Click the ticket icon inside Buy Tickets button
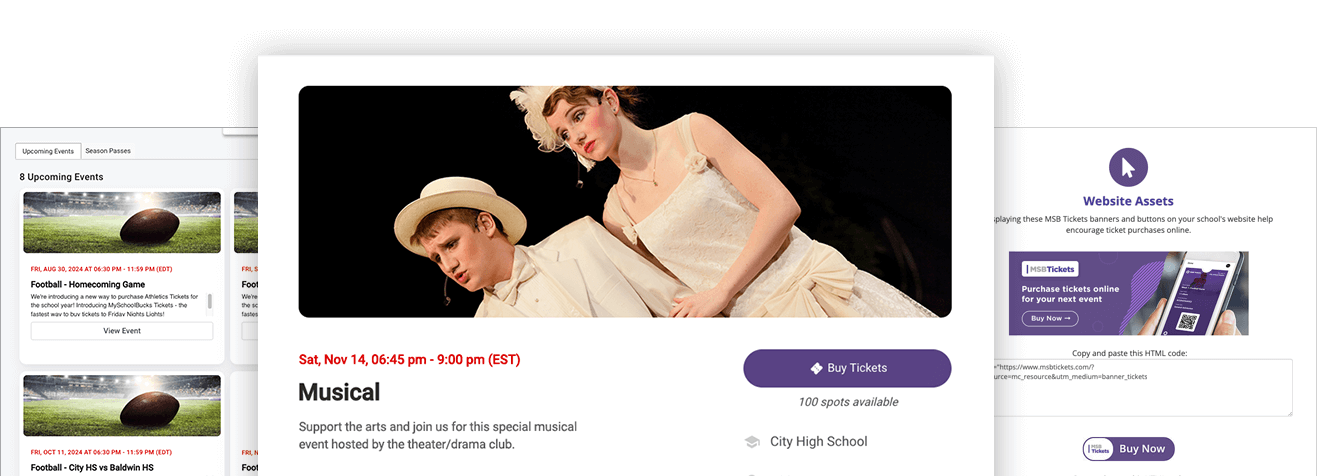This screenshot has height=476, width=1317. click(816, 368)
